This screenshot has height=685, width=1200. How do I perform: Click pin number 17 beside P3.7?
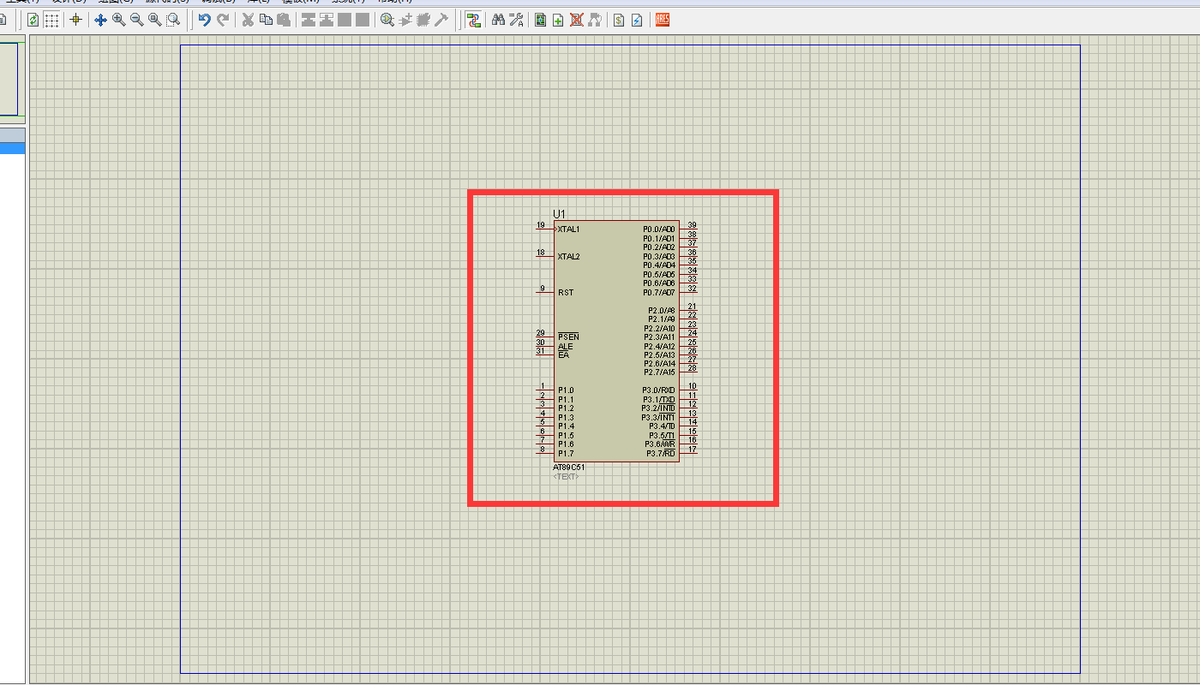(692, 450)
